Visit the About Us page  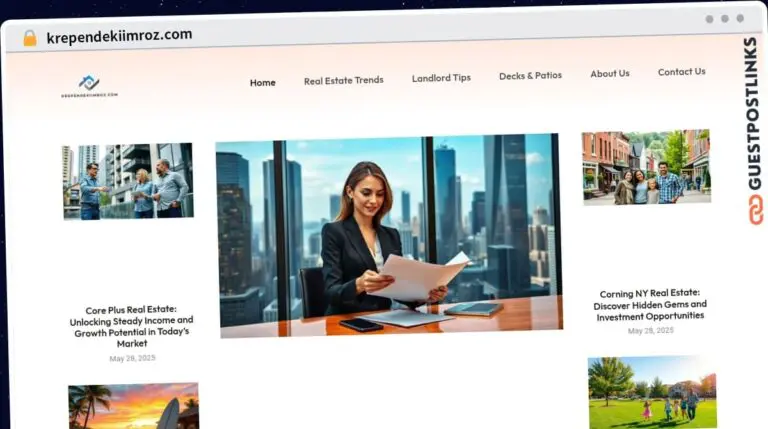click(x=609, y=73)
